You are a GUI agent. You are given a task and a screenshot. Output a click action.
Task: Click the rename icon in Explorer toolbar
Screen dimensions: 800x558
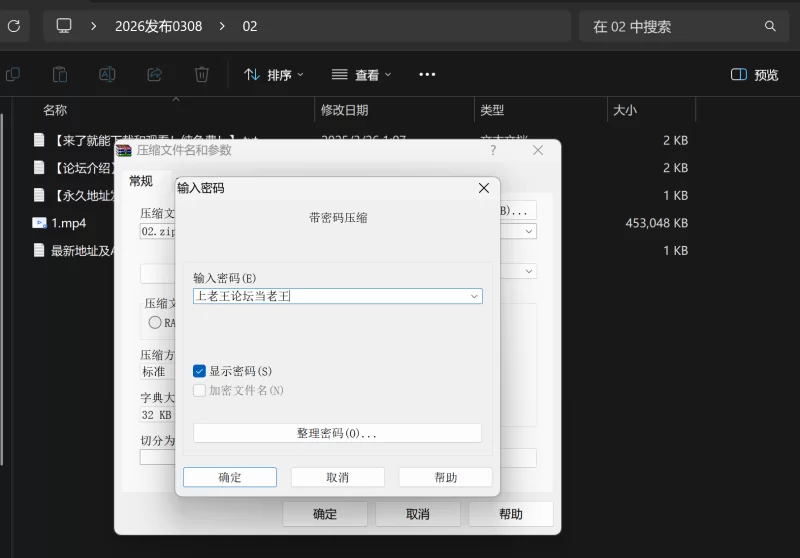click(x=107, y=74)
